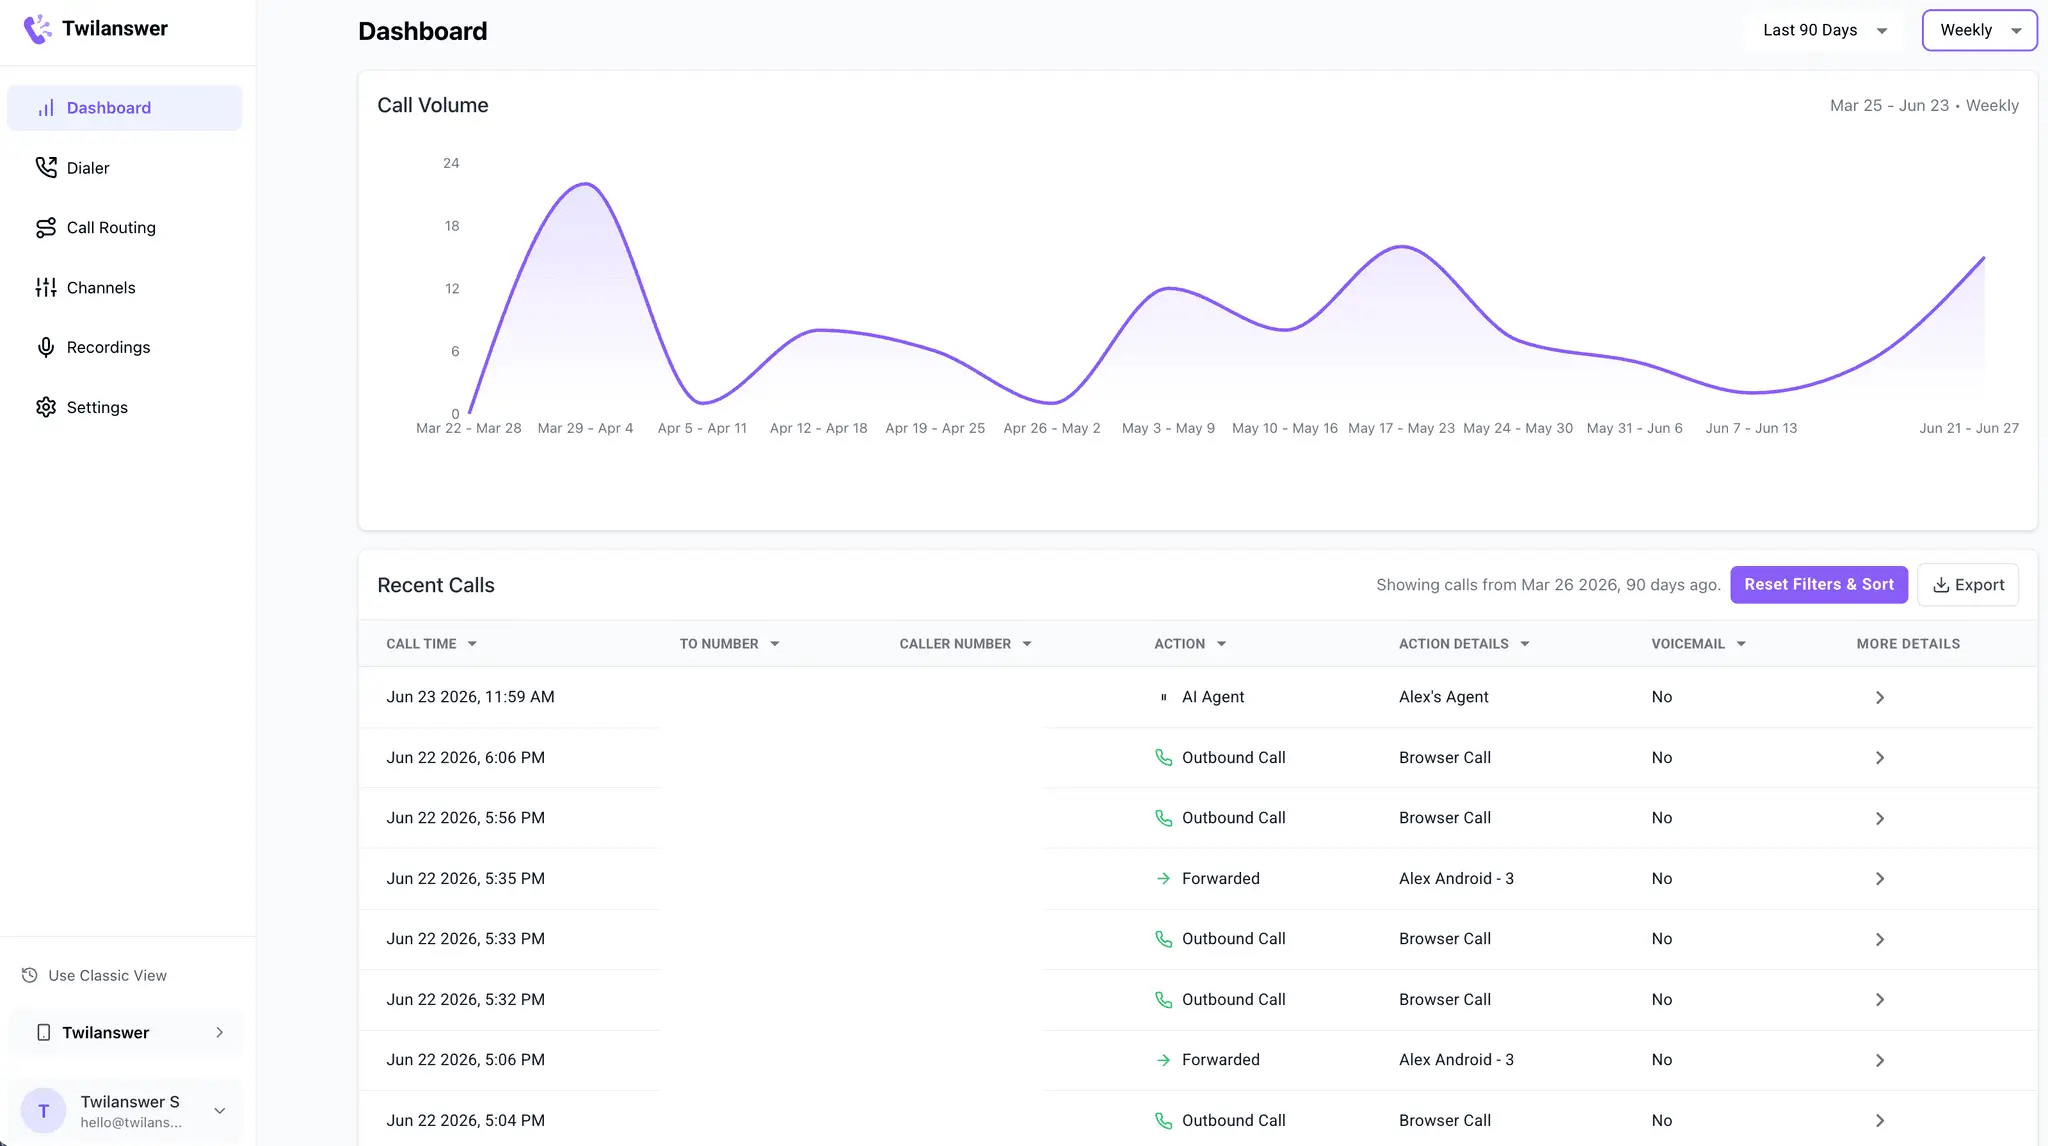This screenshot has width=2048, height=1146.
Task: Click "Alex's Agent" action detail
Action: click(1443, 697)
